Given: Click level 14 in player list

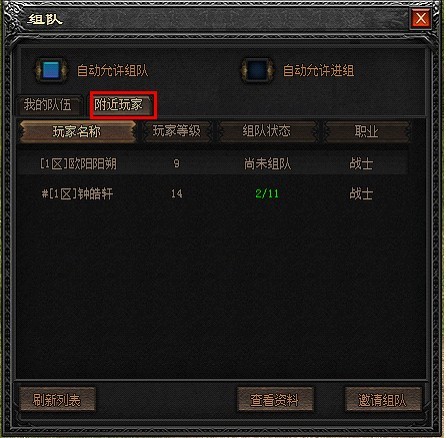Looking at the screenshot, I should 177,194.
